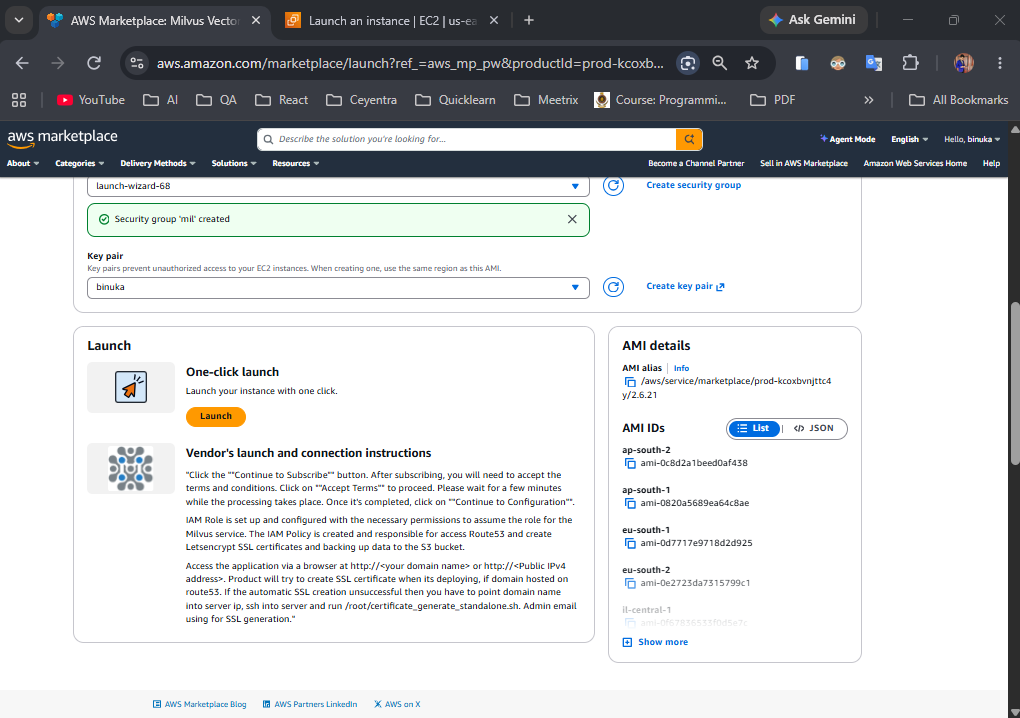Bookmark this page with the star icon
This screenshot has height=718, width=1020.
pos(752,63)
